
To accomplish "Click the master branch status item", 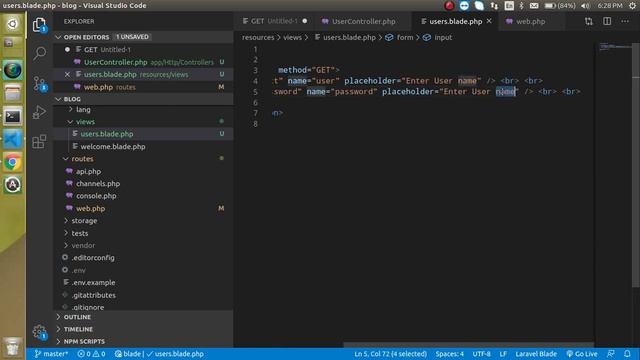I will [x=51, y=354].
